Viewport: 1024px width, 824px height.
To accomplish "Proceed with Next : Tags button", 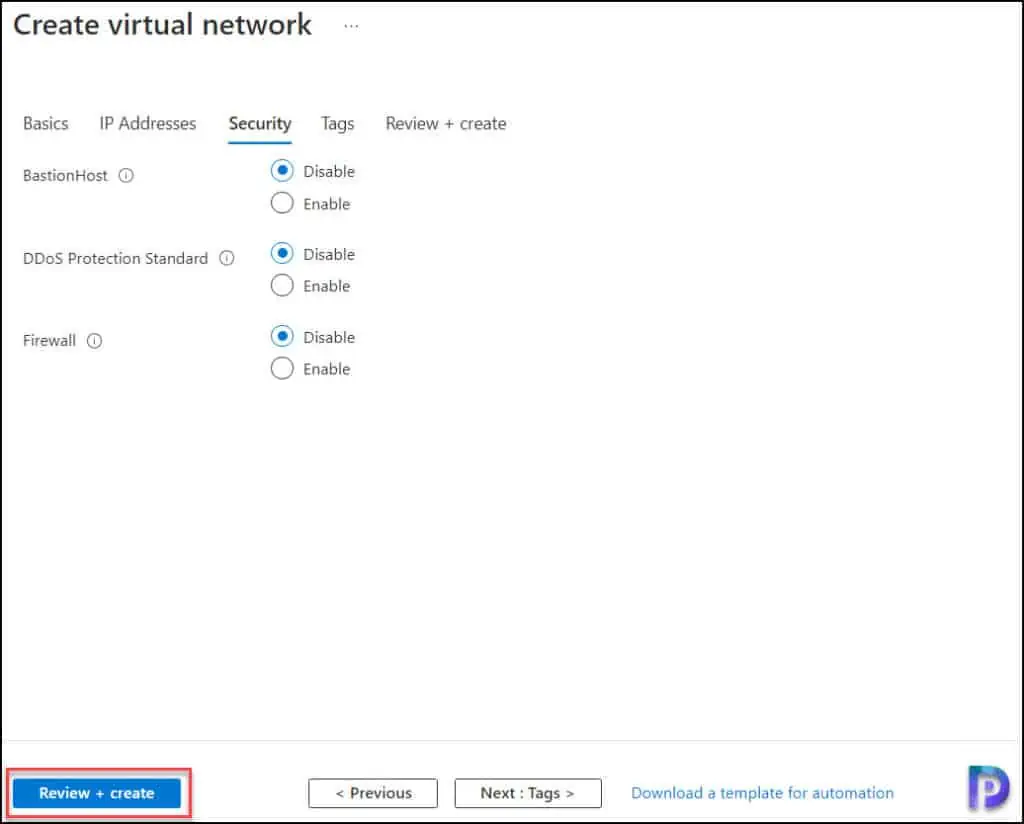I will click(x=528, y=793).
